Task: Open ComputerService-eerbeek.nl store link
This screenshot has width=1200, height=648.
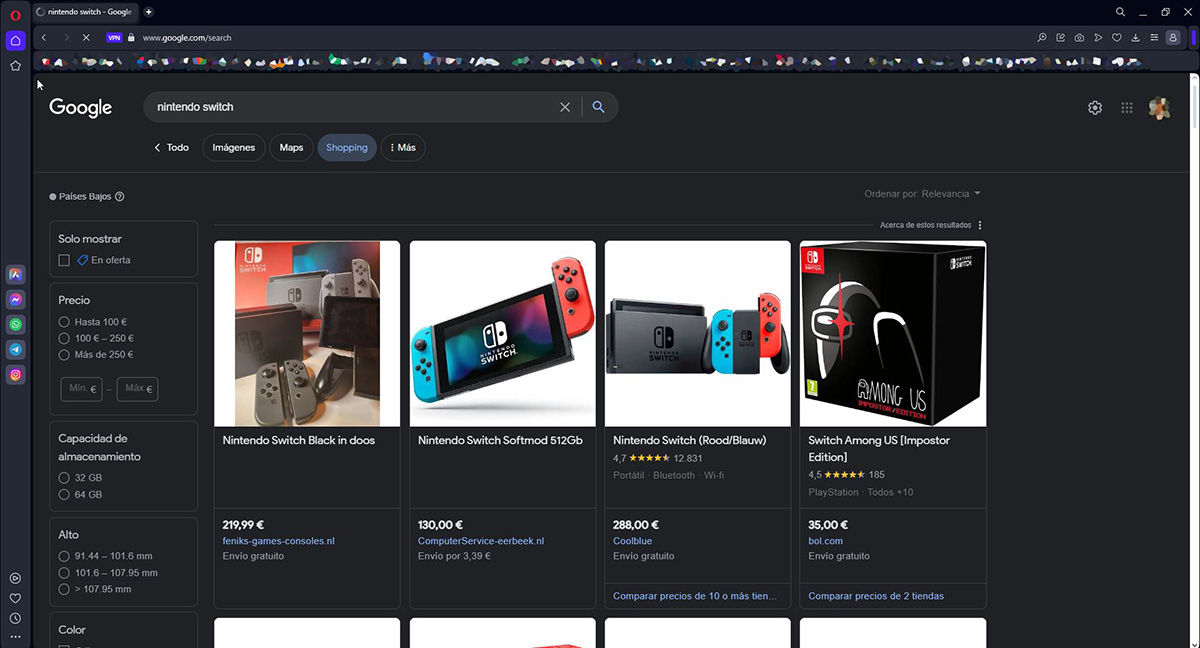Action: pos(481,541)
